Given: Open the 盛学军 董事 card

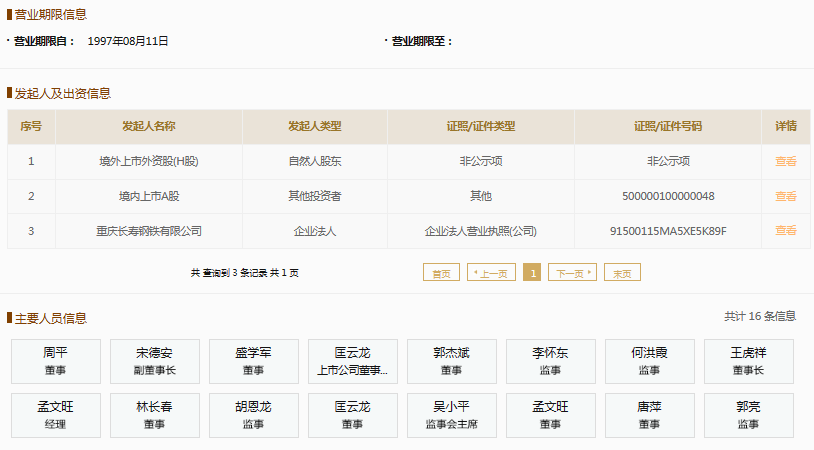Looking at the screenshot, I should [x=253, y=361].
